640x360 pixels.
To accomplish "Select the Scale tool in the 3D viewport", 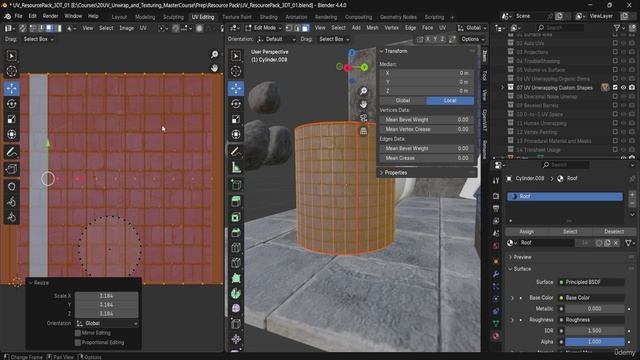I will pyautogui.click(x=236, y=119).
